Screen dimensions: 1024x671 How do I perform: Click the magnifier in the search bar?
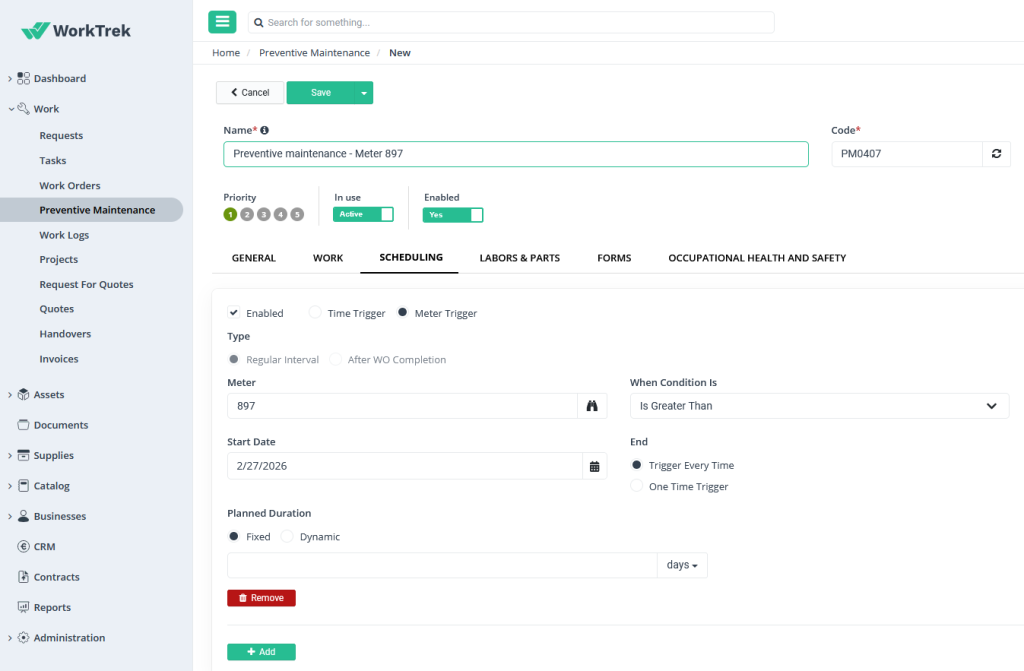(258, 21)
